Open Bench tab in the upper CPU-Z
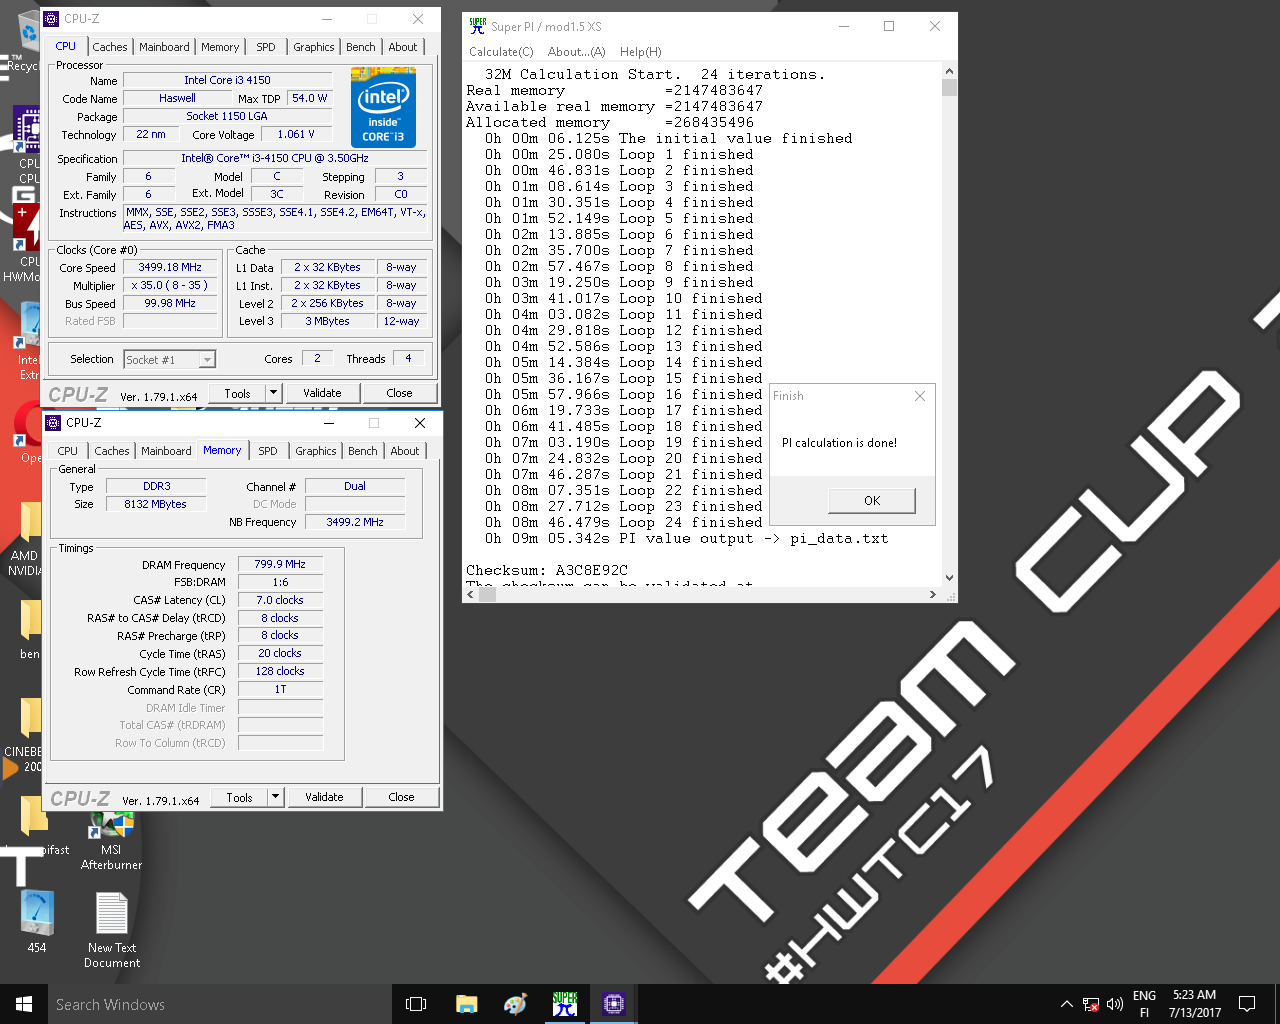 [361, 47]
